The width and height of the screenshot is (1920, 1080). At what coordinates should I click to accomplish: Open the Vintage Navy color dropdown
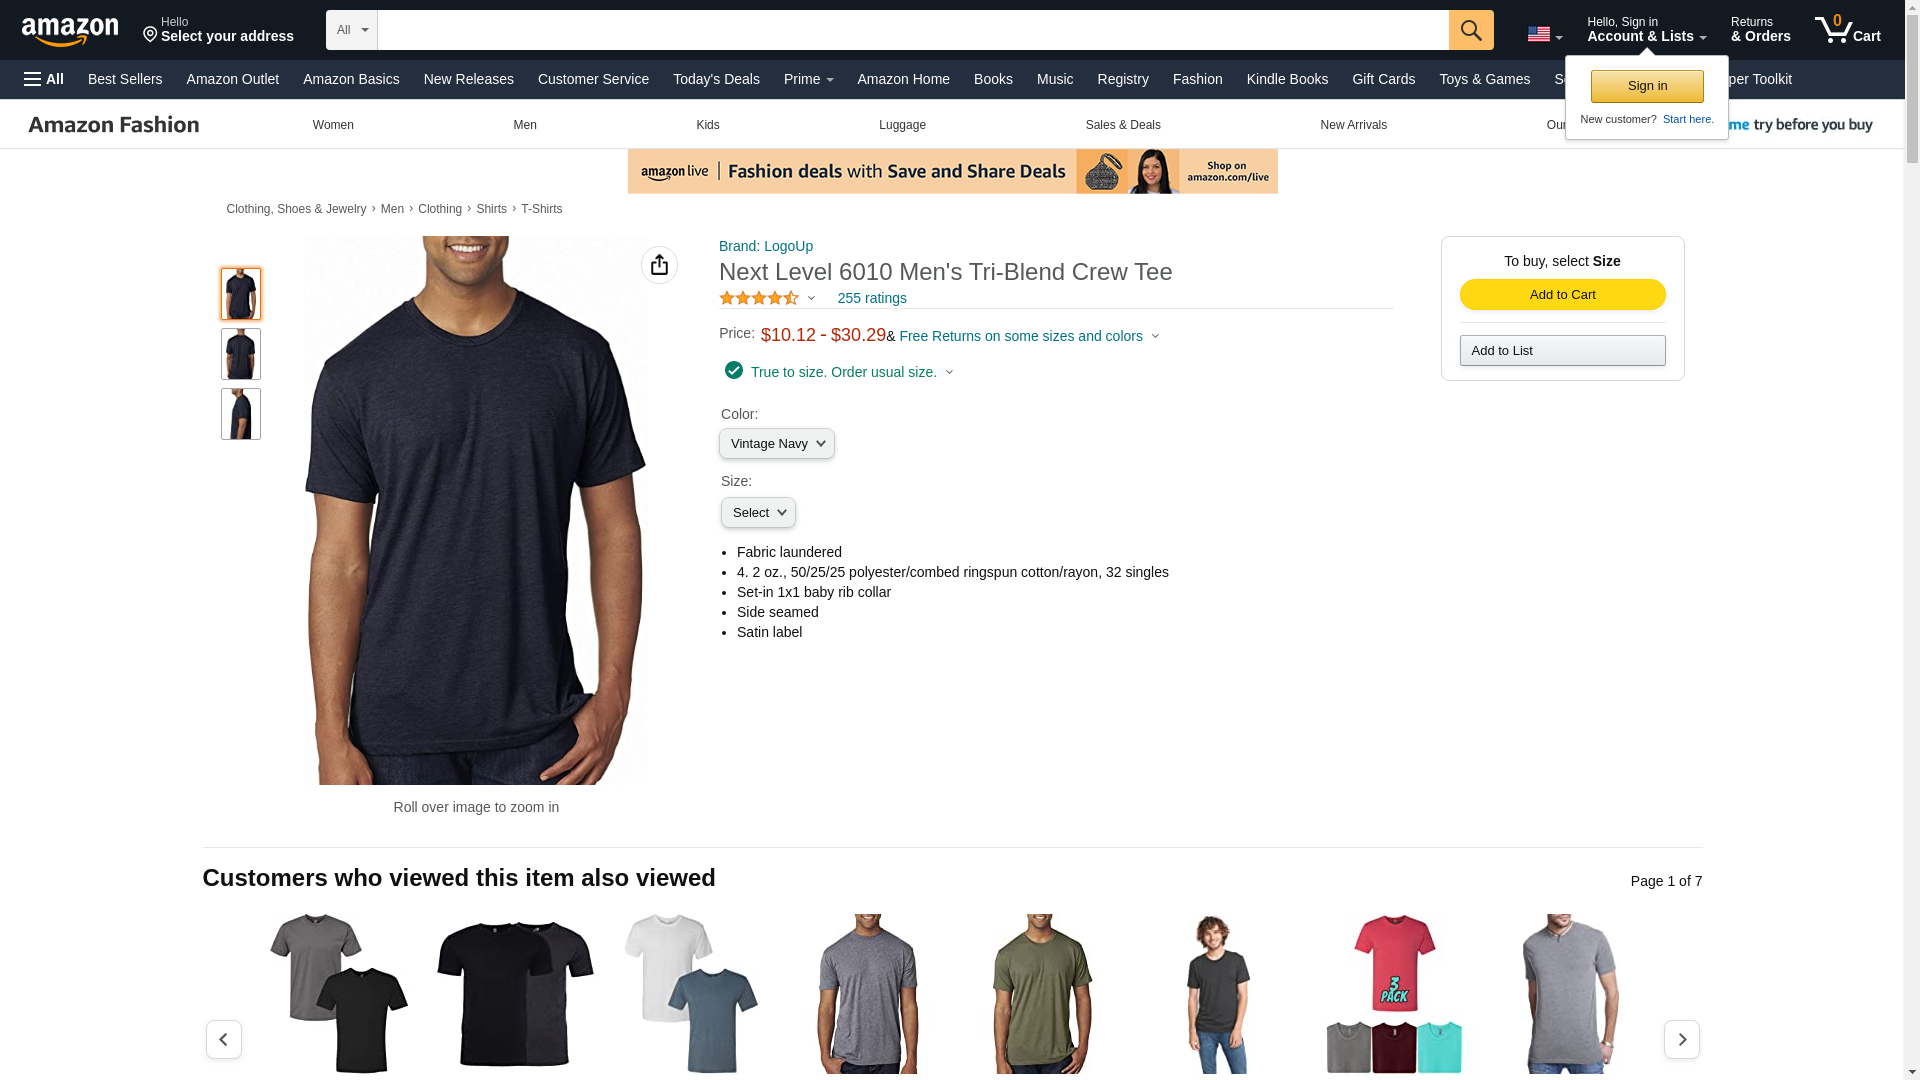(777, 444)
